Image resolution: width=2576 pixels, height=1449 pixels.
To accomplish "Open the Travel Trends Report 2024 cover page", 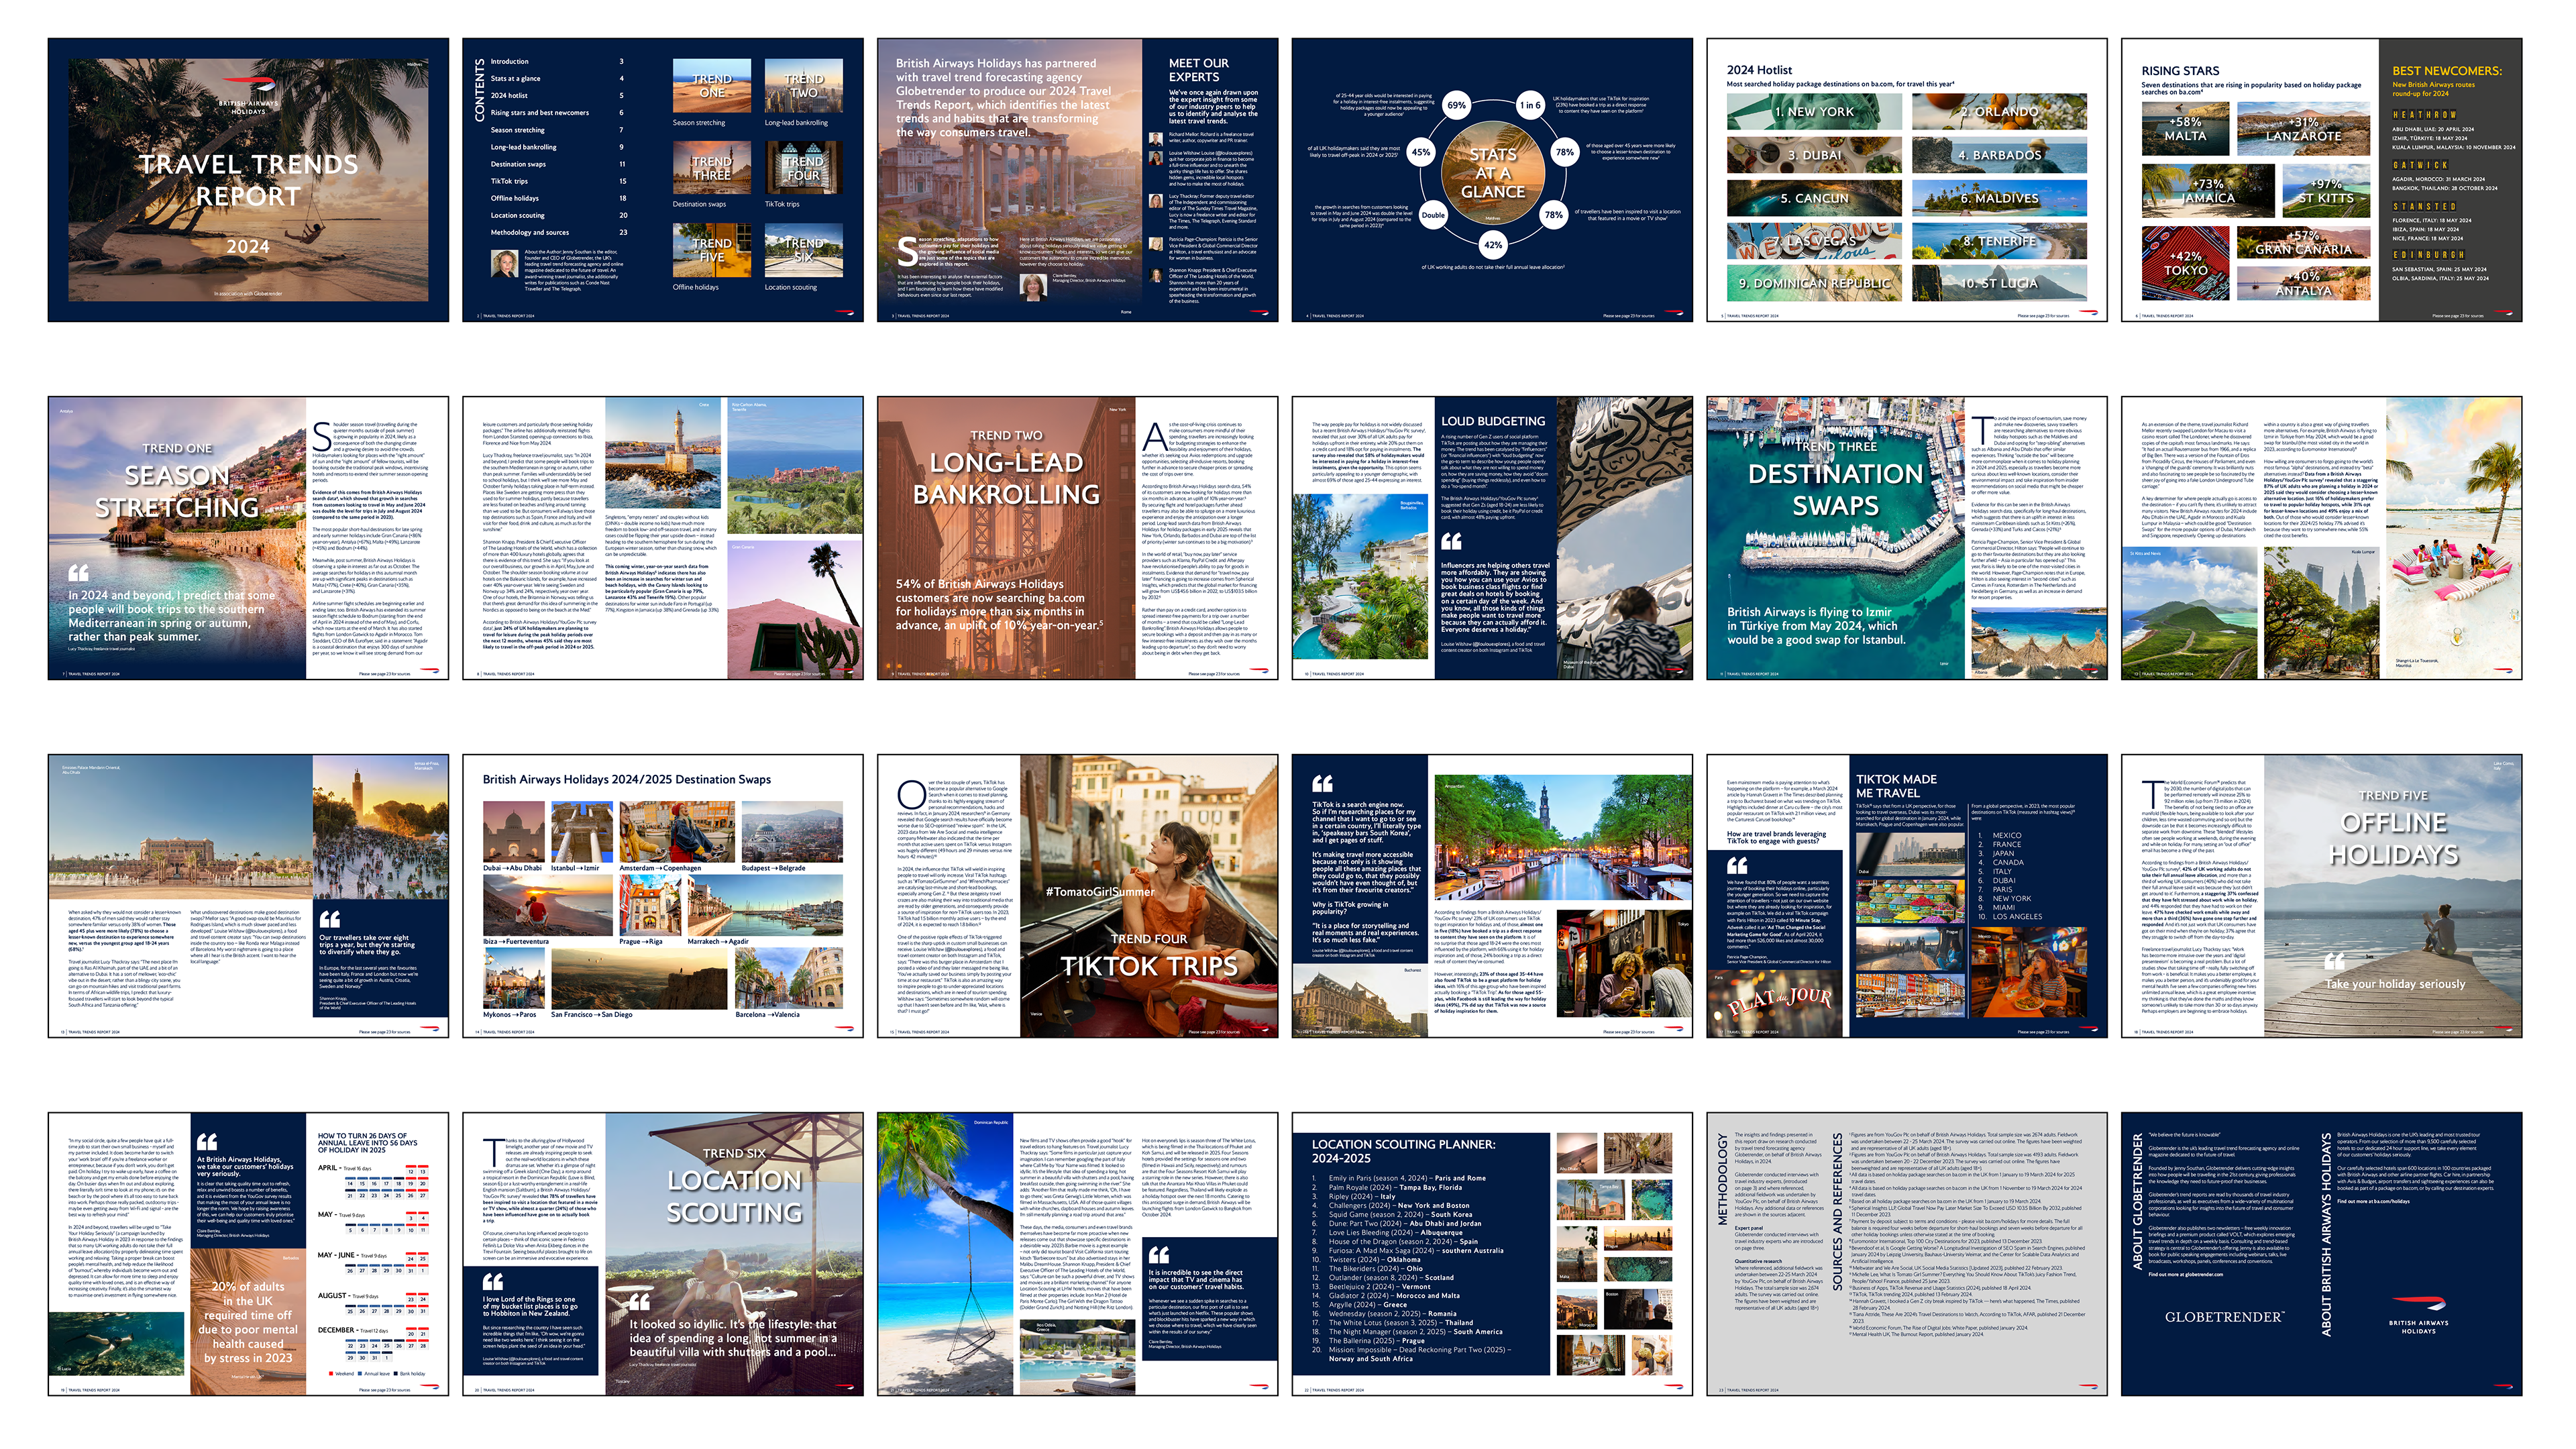I will [x=248, y=180].
